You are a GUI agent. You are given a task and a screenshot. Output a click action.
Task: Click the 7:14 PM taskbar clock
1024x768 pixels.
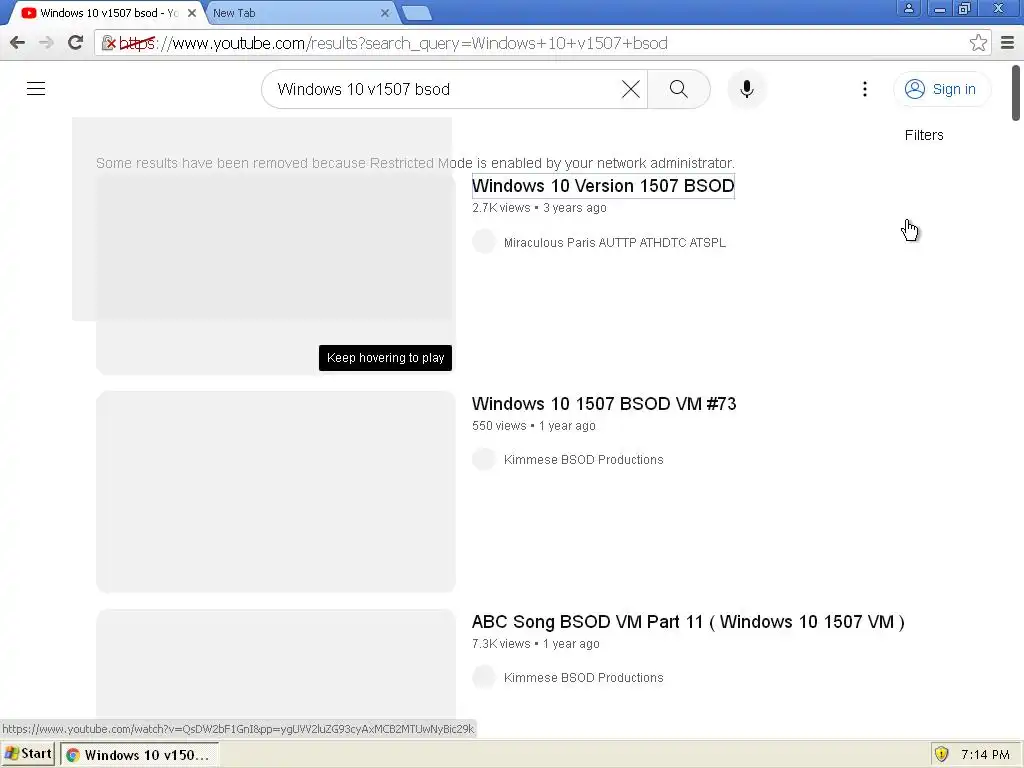click(x=985, y=755)
